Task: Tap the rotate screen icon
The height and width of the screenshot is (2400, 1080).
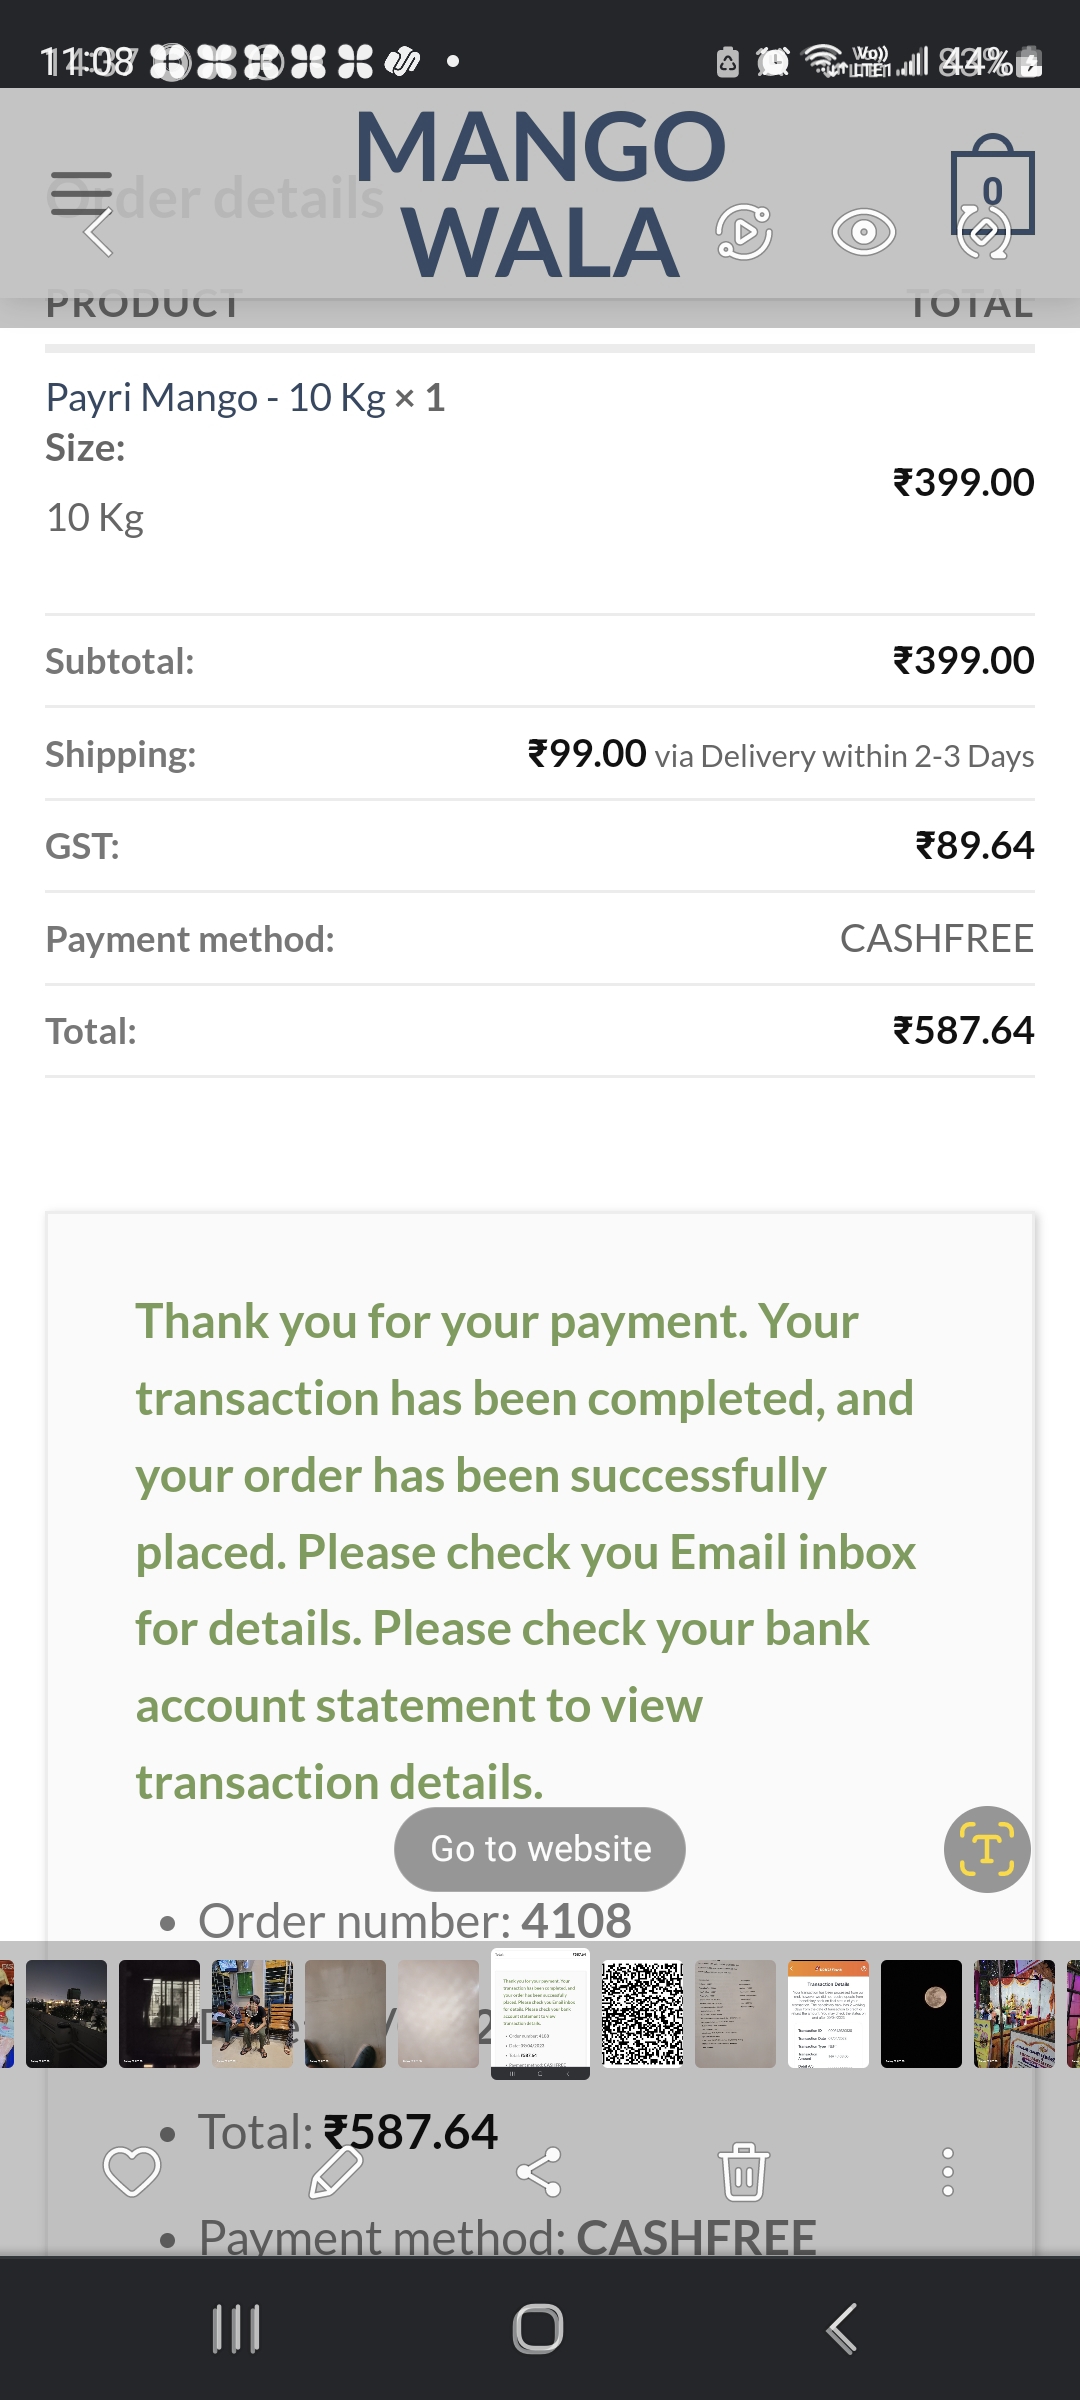Action: (x=984, y=233)
